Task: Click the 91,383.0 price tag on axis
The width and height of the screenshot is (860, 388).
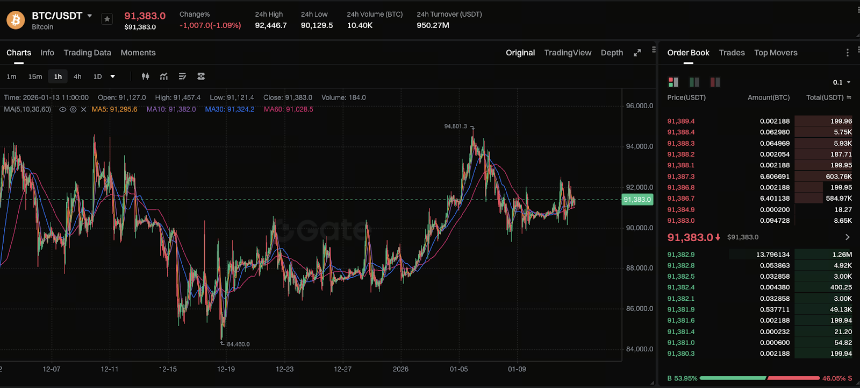Action: click(x=637, y=200)
